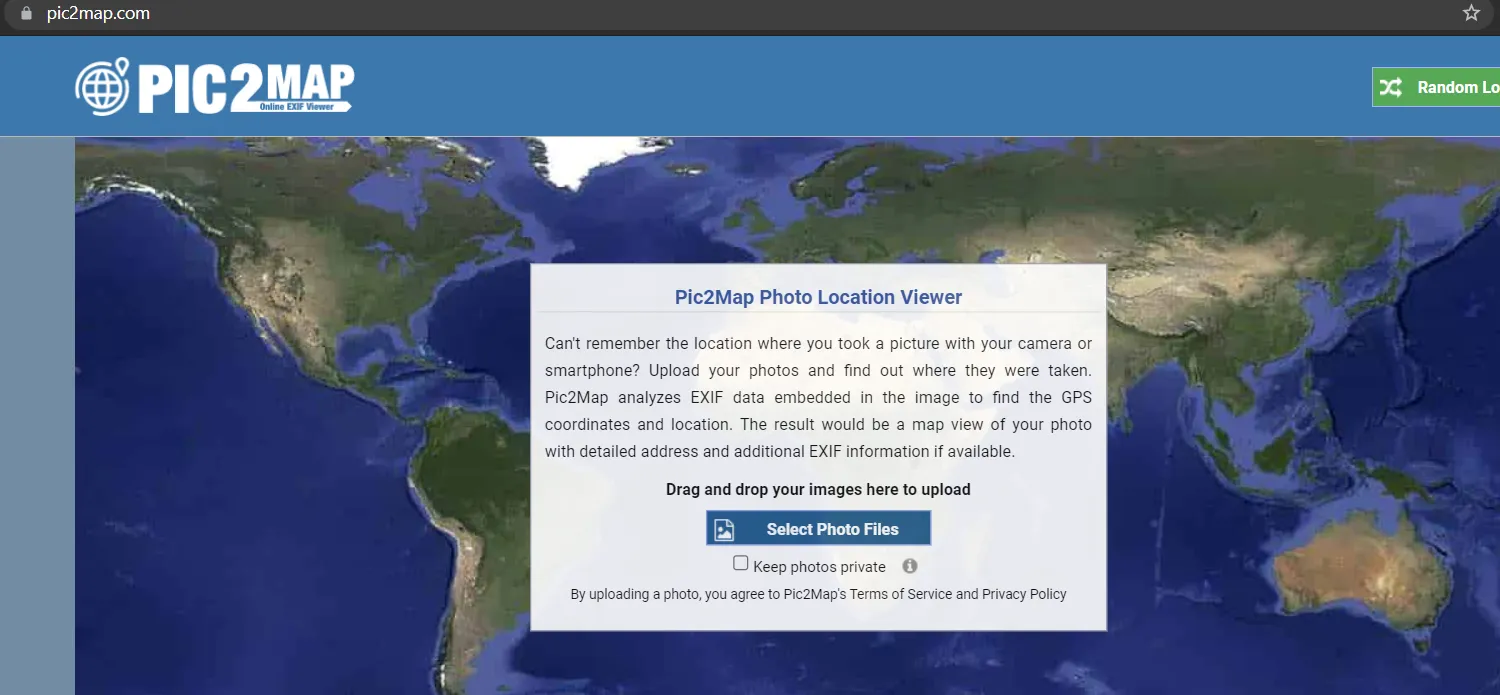Click the 'Keep photos private' label
The height and width of the screenshot is (695, 1500).
coord(819,567)
